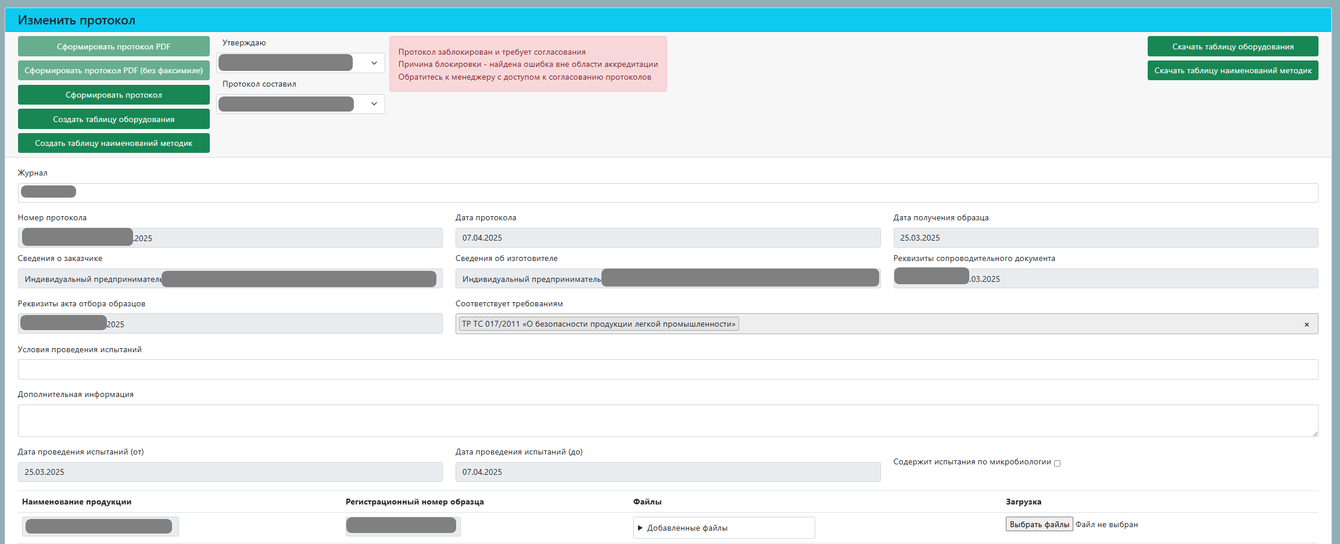This screenshot has height=544, width=1340.
Task: Click the 'Номер протокола' field
Action: coord(230,238)
